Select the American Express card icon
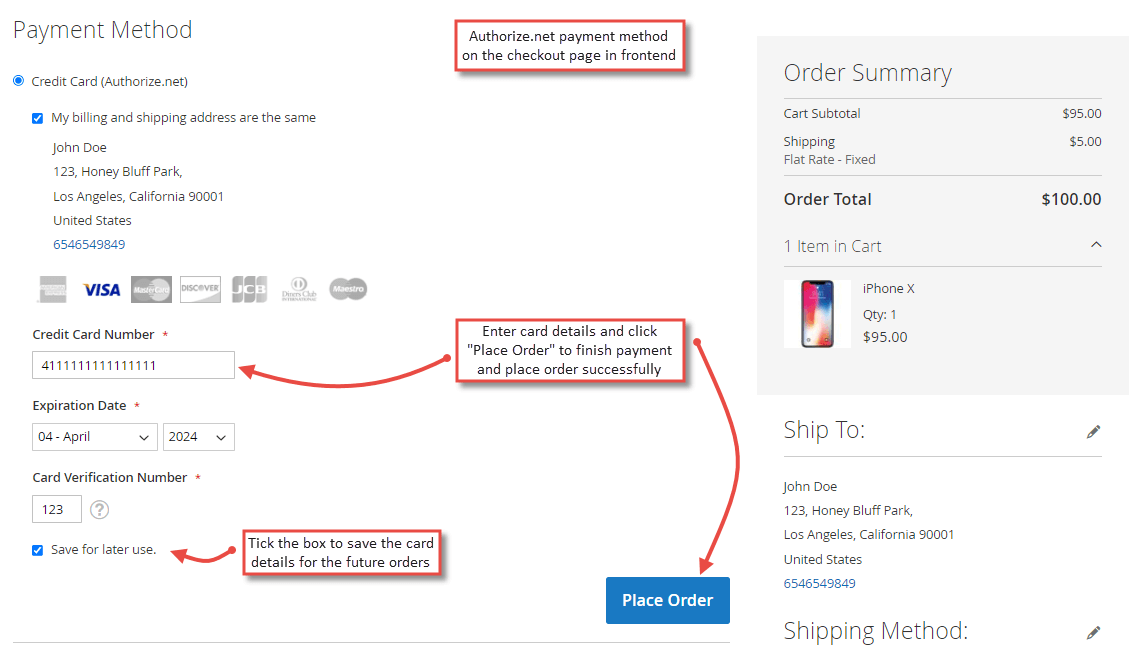Image resolution: width=1138 pixels, height=653 pixels. point(51,289)
